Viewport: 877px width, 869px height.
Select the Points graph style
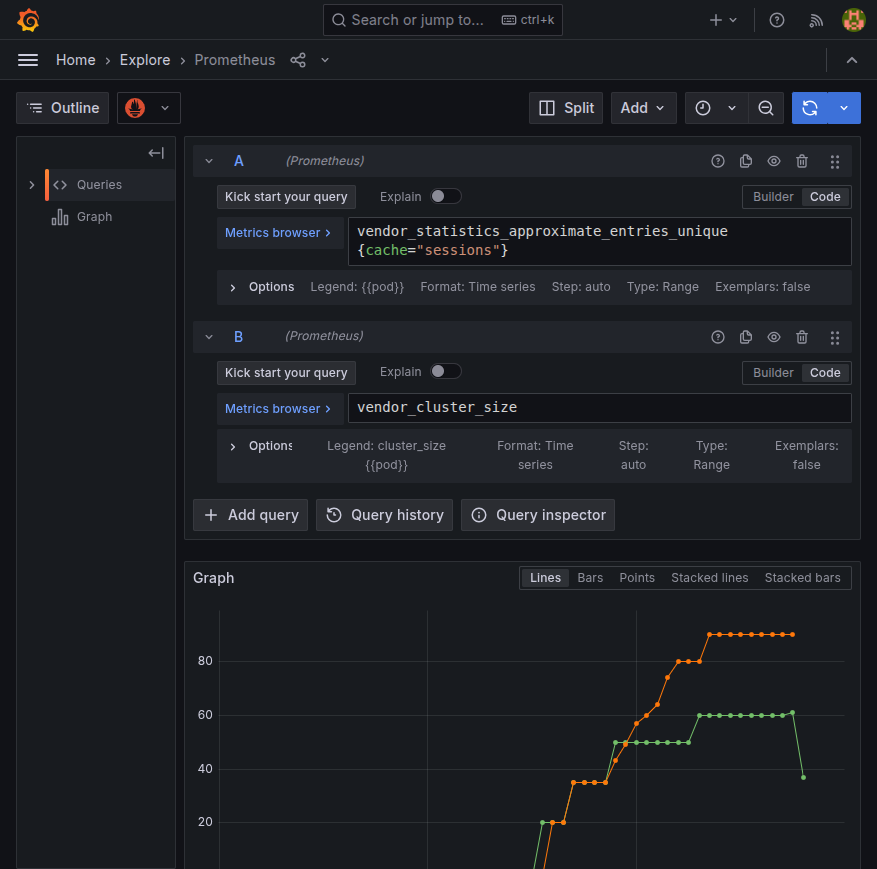tap(636, 578)
